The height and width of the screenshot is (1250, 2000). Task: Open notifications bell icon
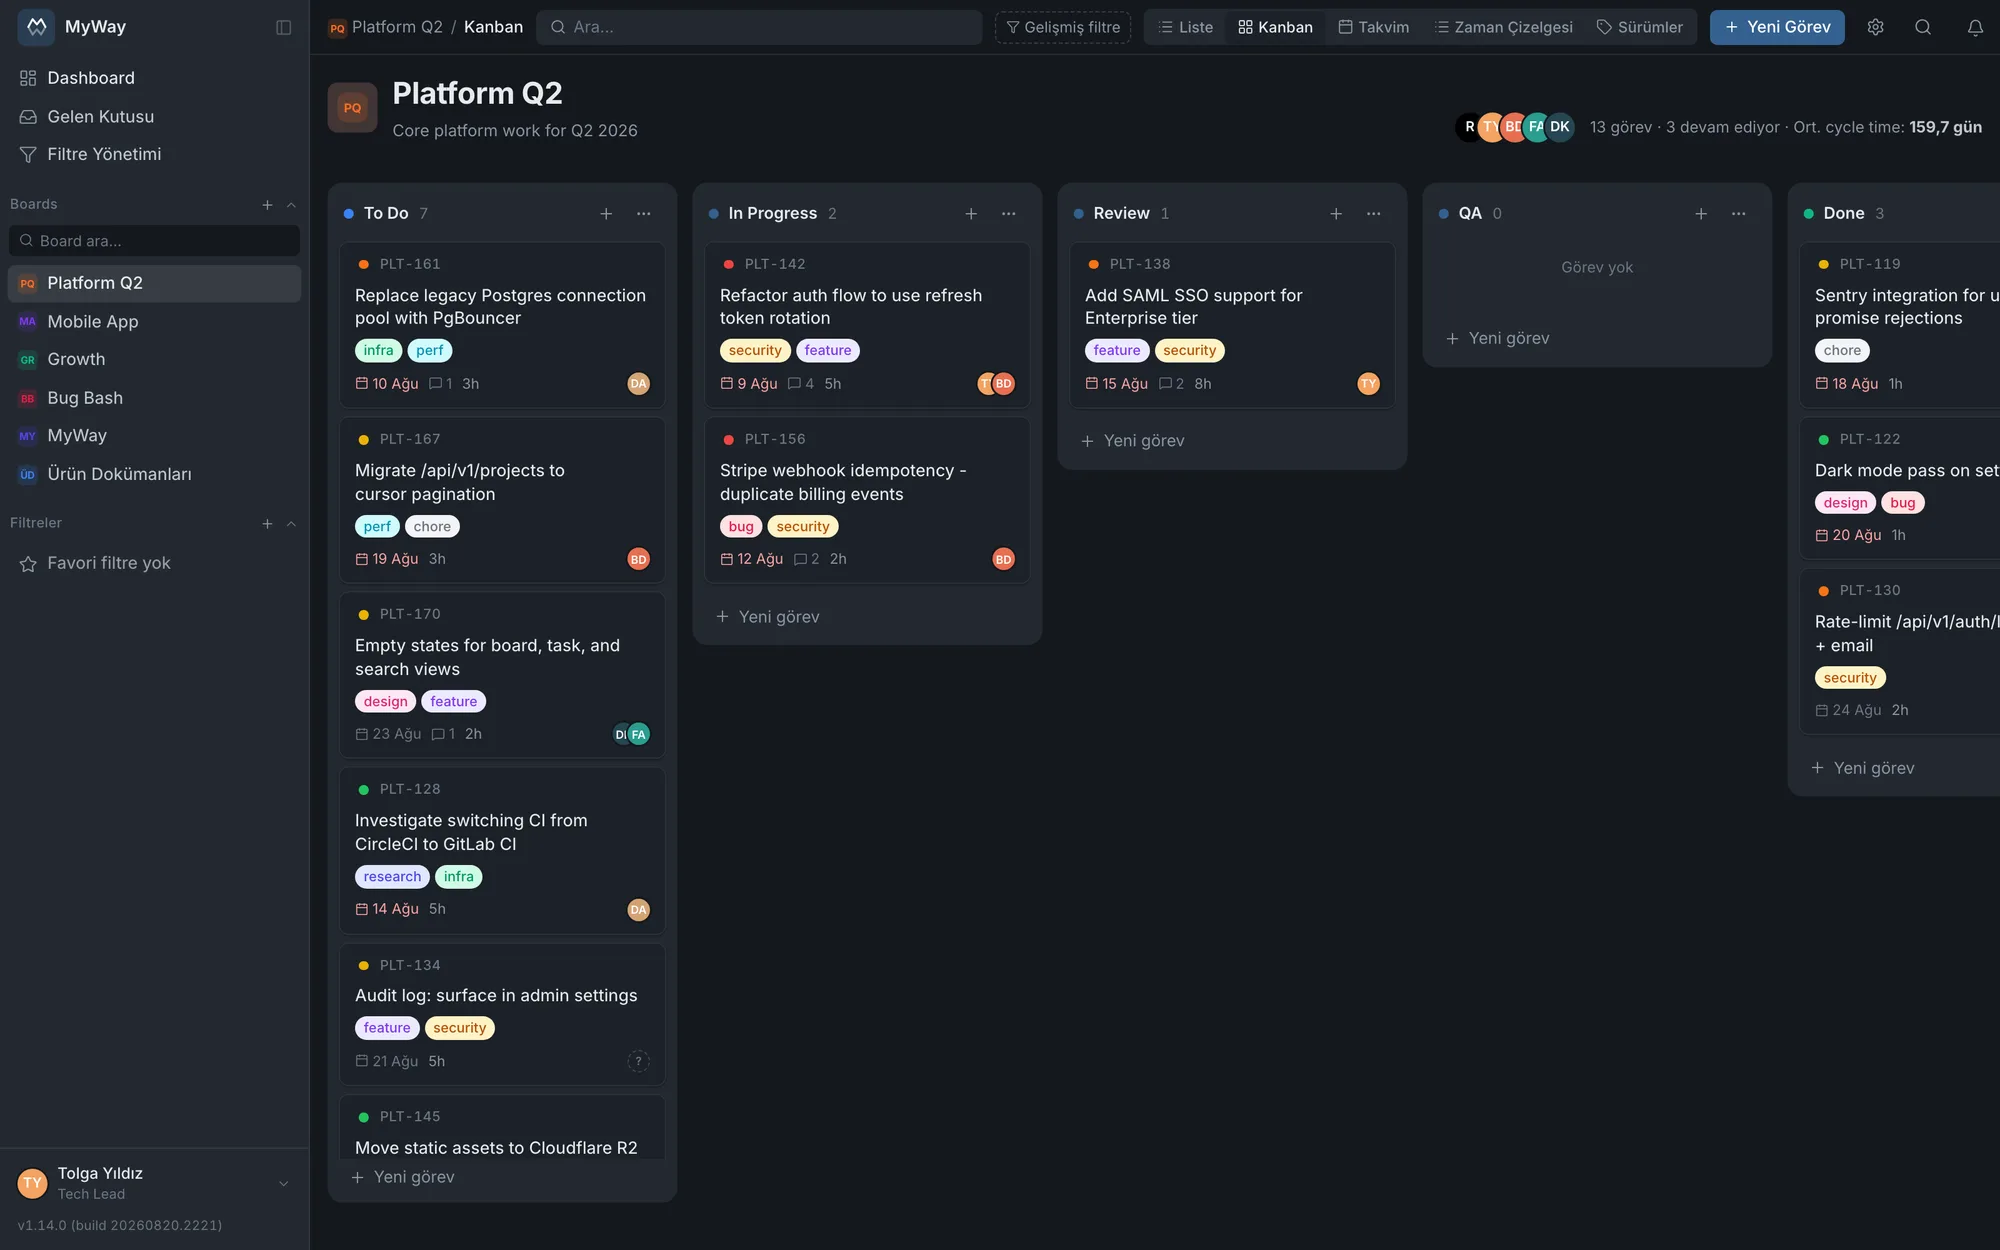(x=1974, y=27)
